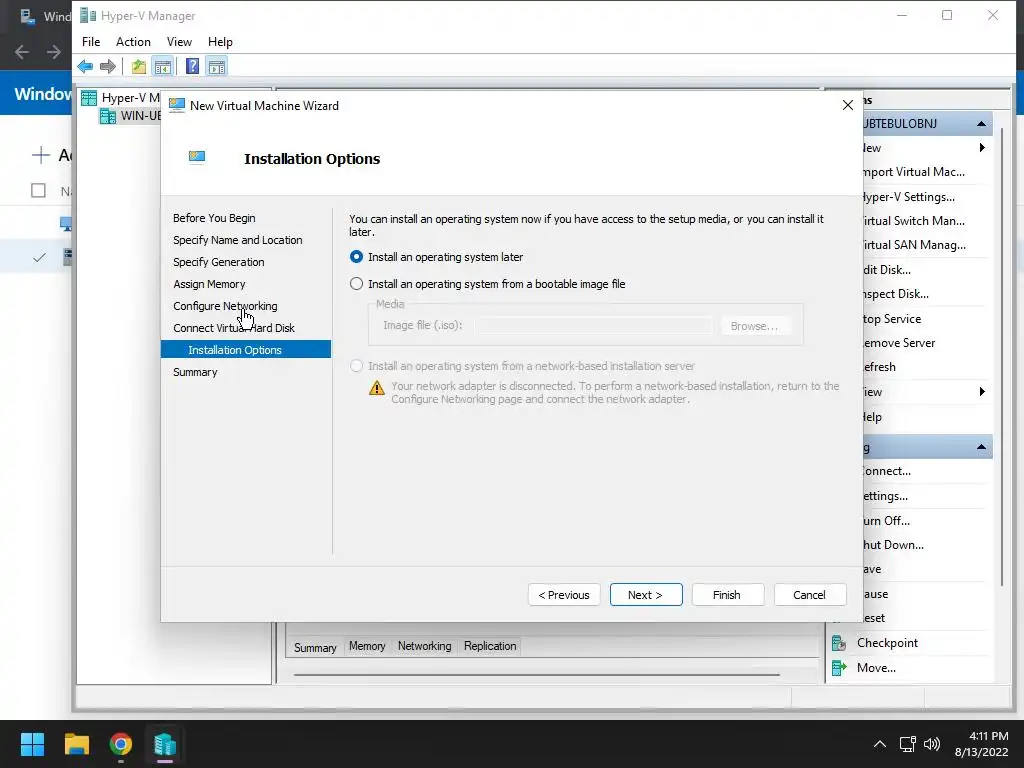
Task: Click the background window's forward arrow
Action: (x=54, y=52)
